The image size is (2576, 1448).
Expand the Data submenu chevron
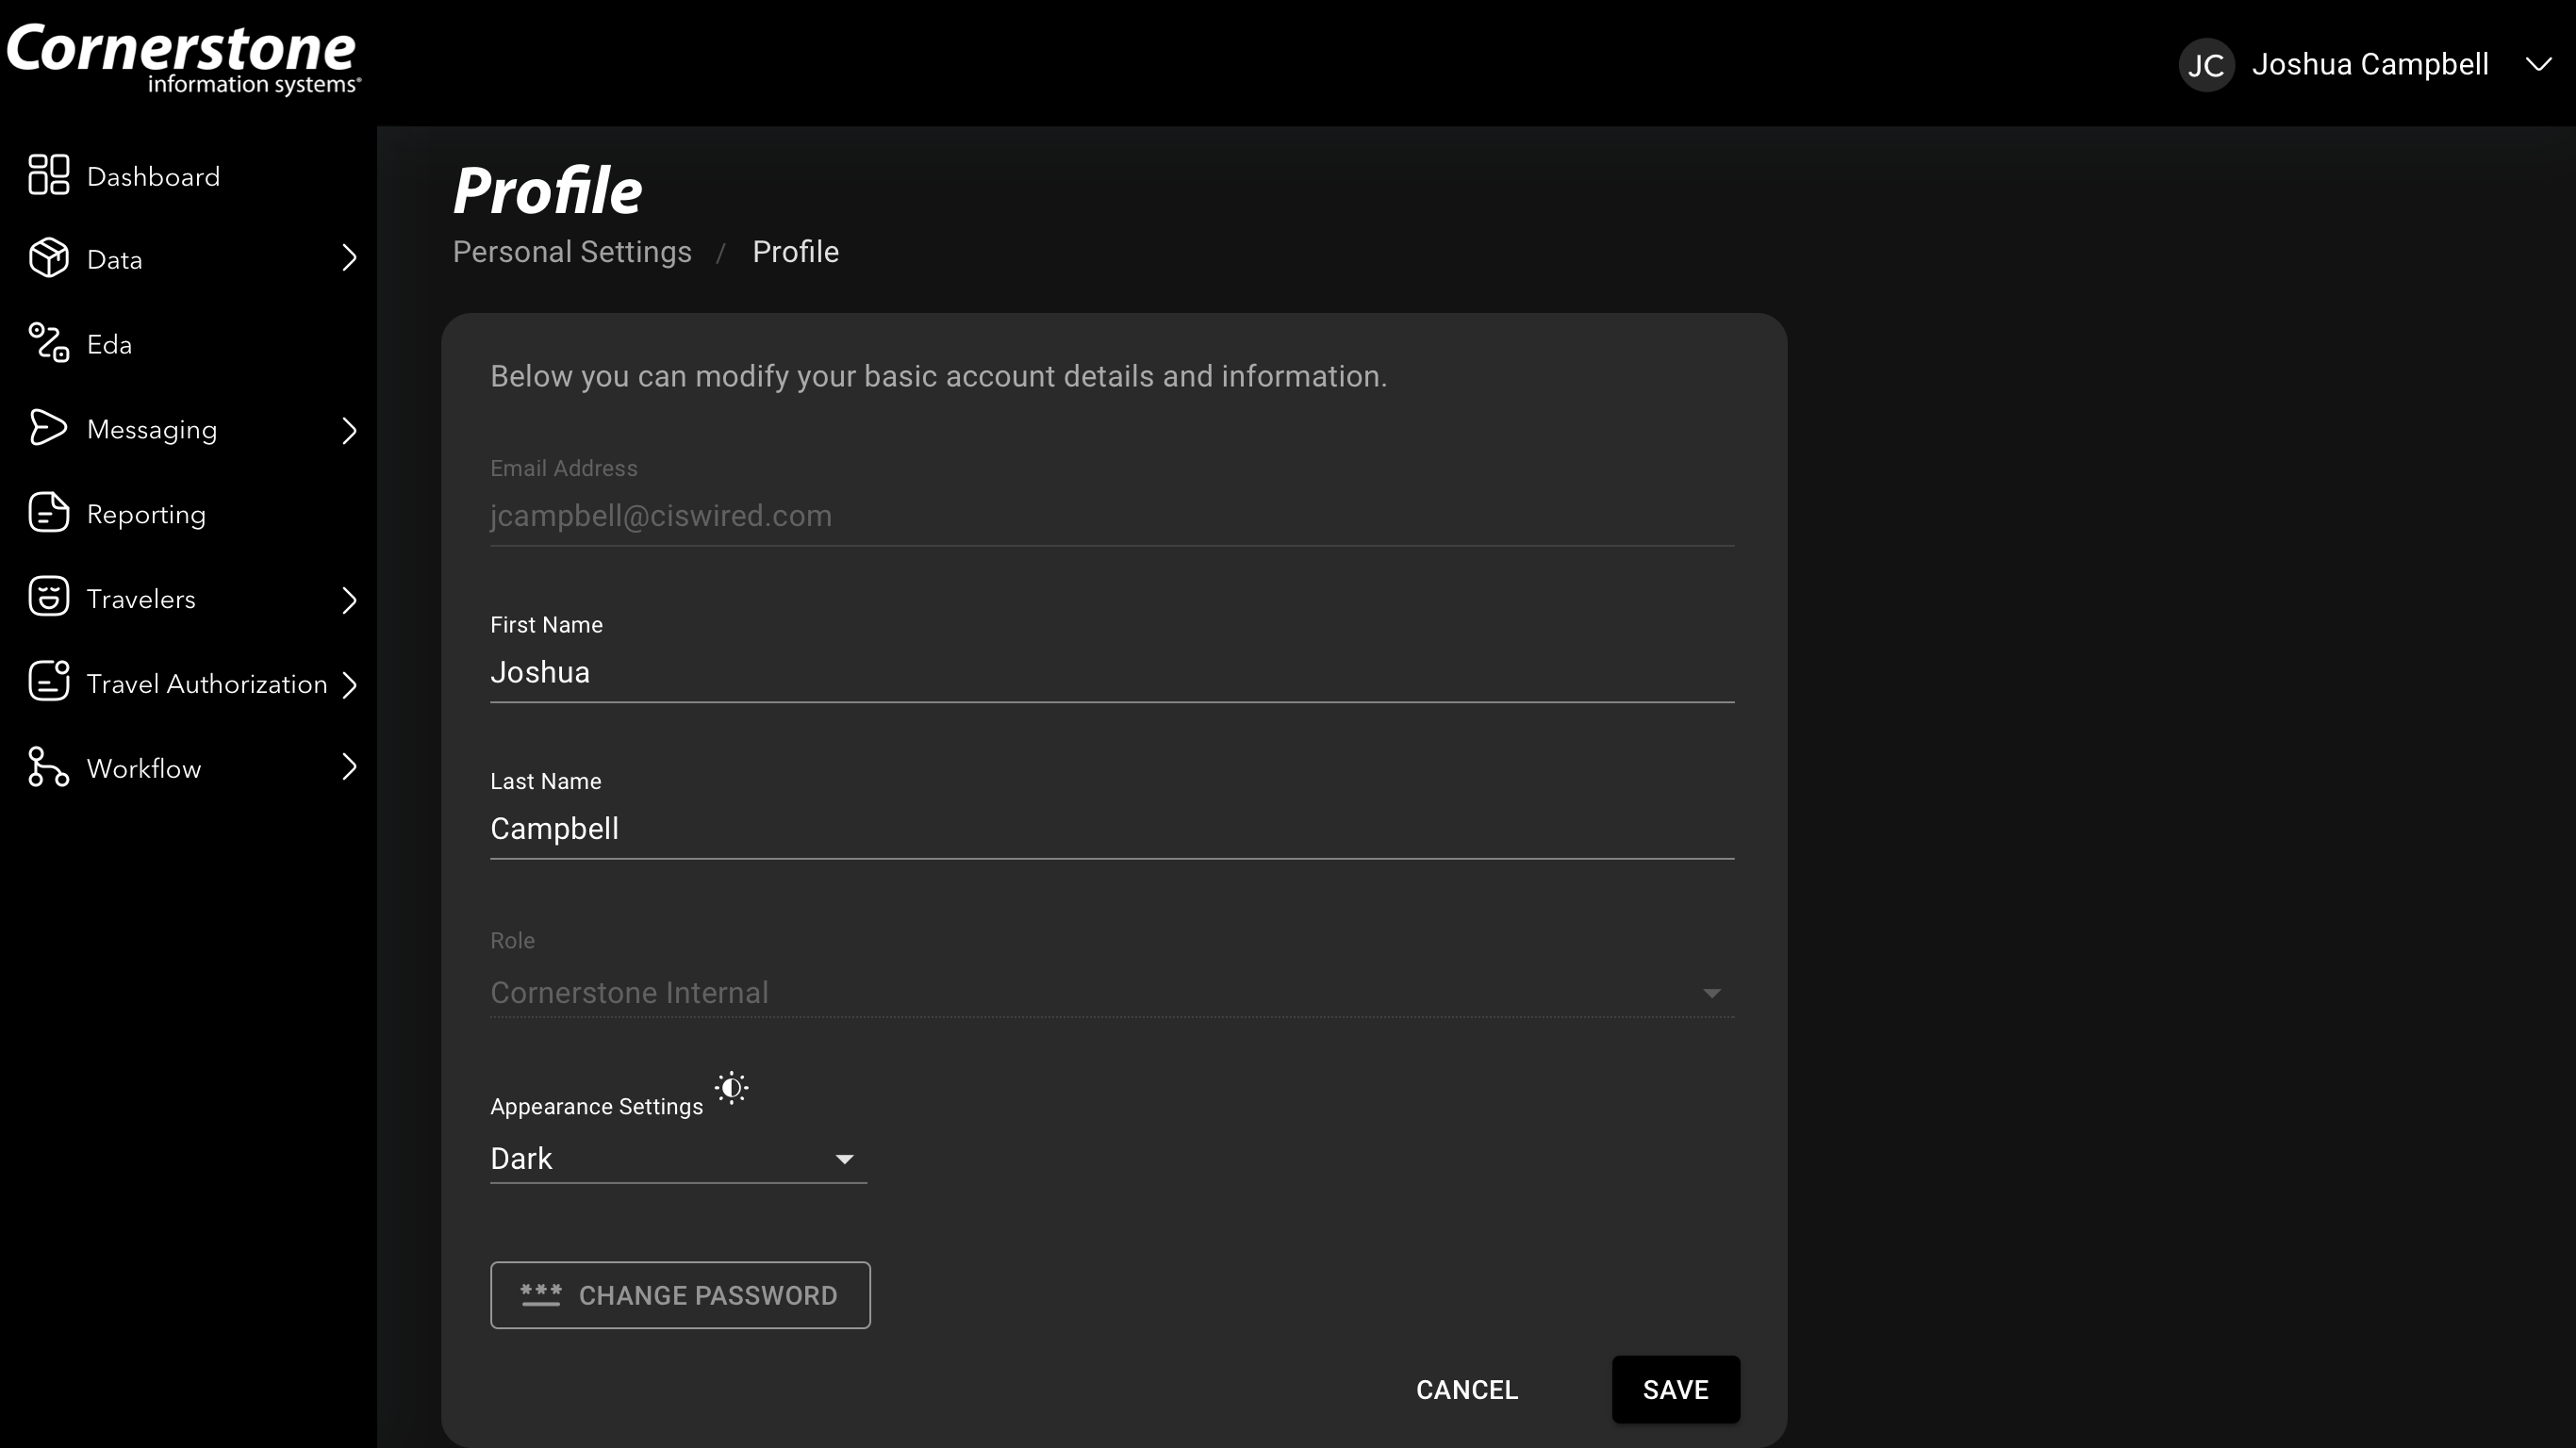(x=349, y=258)
